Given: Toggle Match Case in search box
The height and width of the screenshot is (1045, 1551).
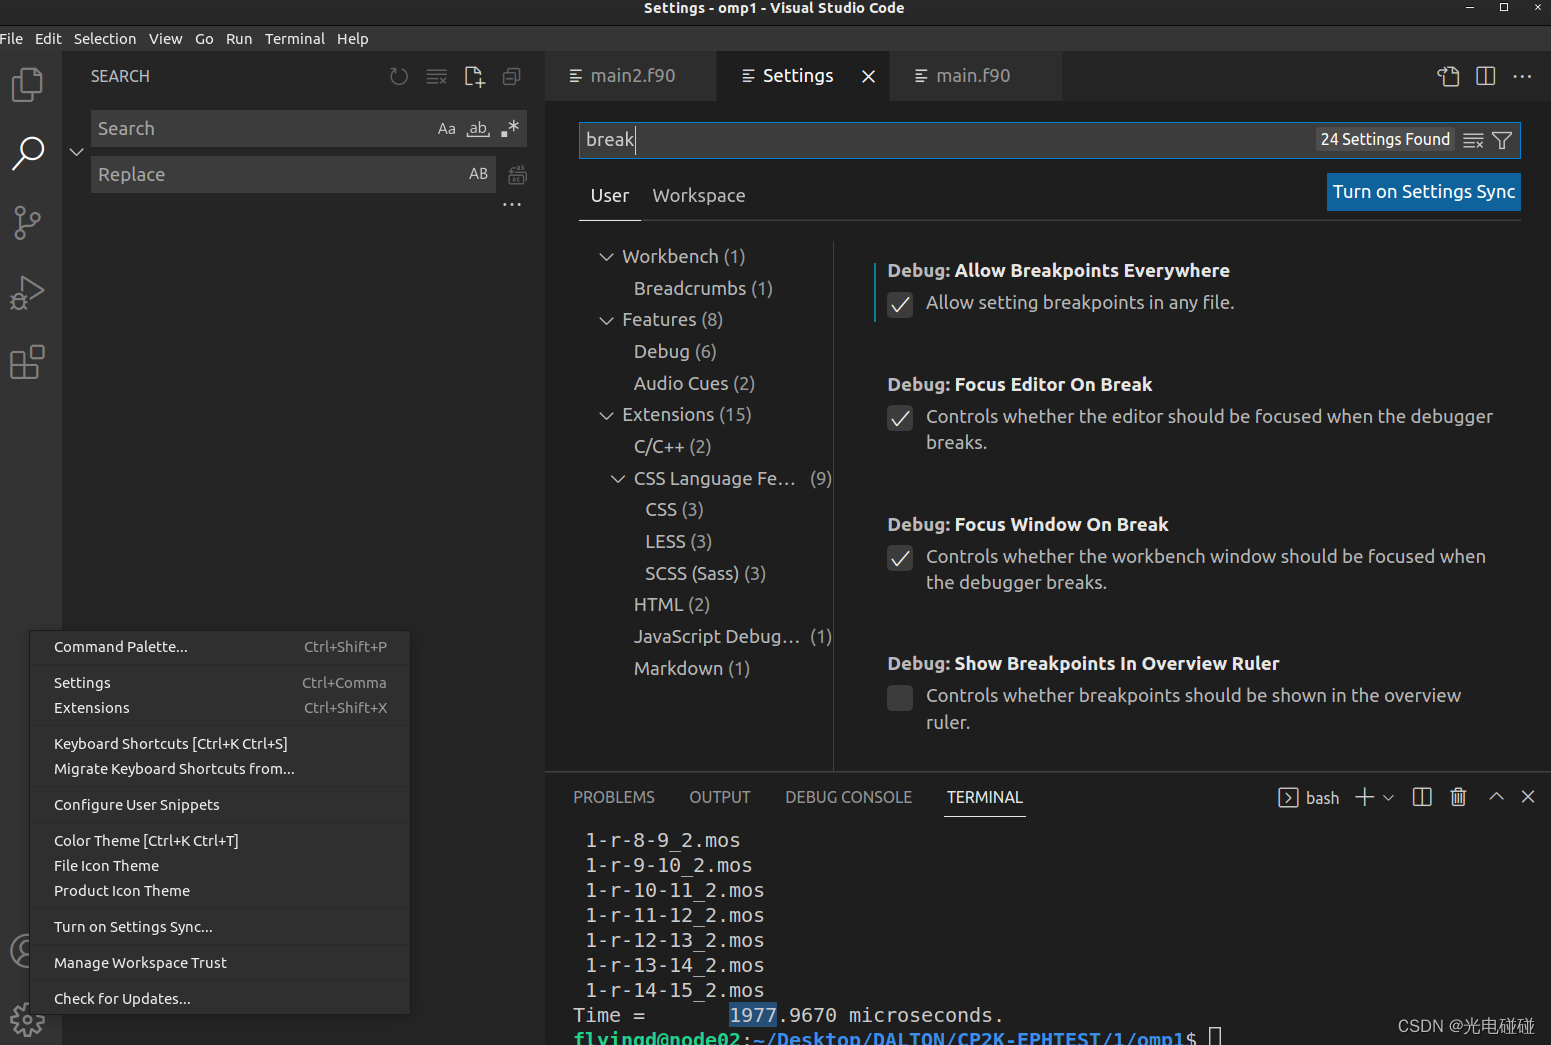Looking at the screenshot, I should tap(446, 128).
